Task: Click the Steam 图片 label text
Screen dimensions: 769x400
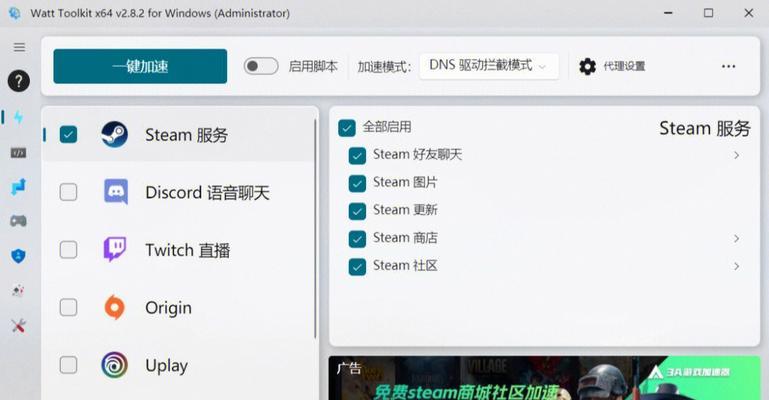Action: pyautogui.click(x=405, y=182)
